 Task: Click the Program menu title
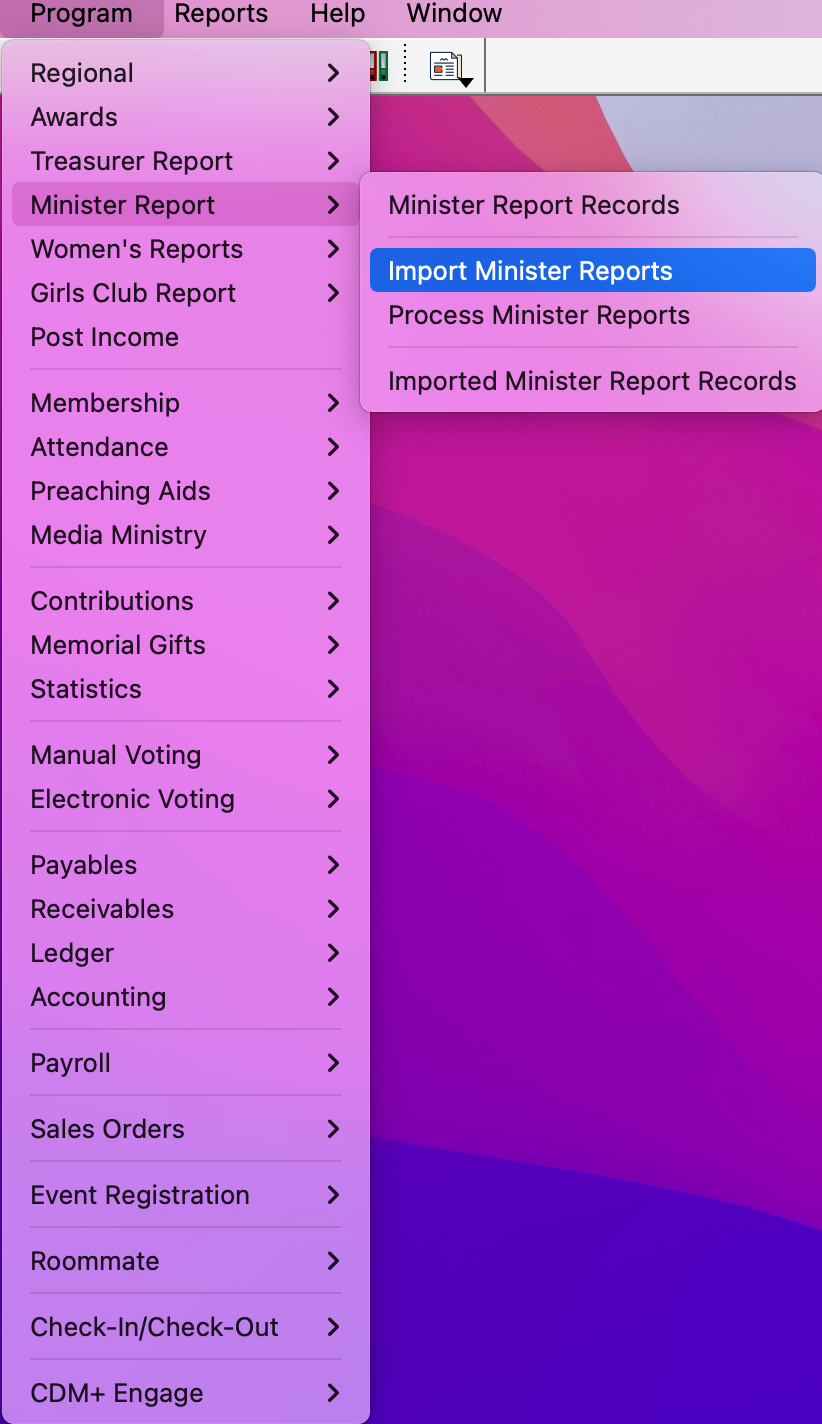point(82,14)
